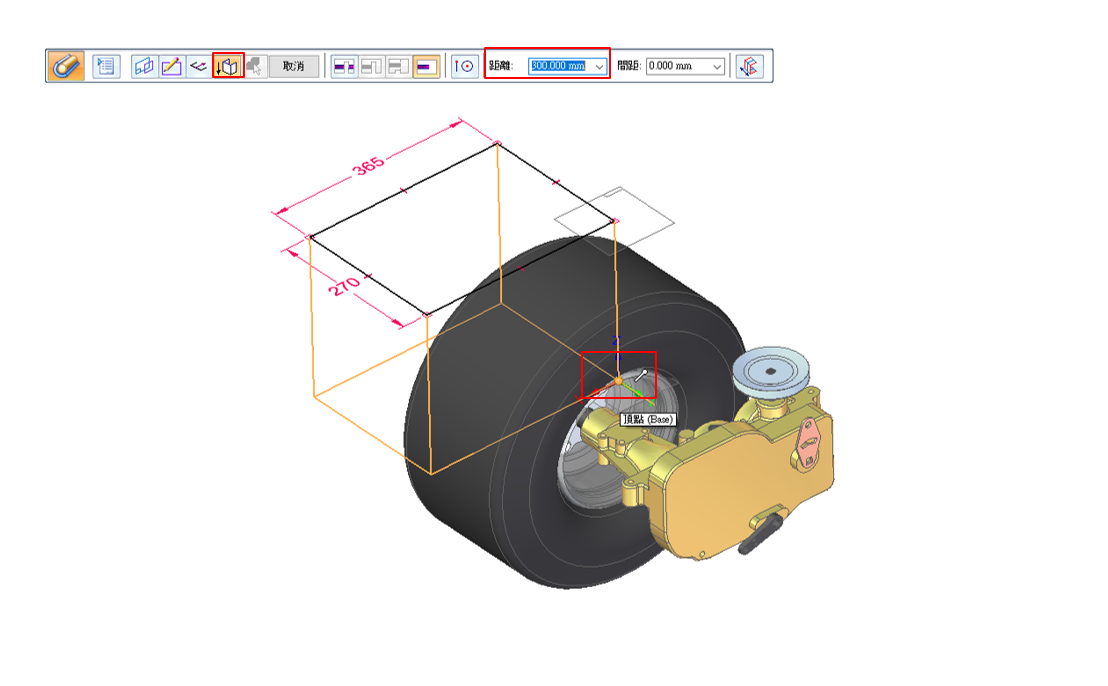The image size is (1108, 686).
Task: Click the orange vertex keypoint on the wheel
Action: 618,380
